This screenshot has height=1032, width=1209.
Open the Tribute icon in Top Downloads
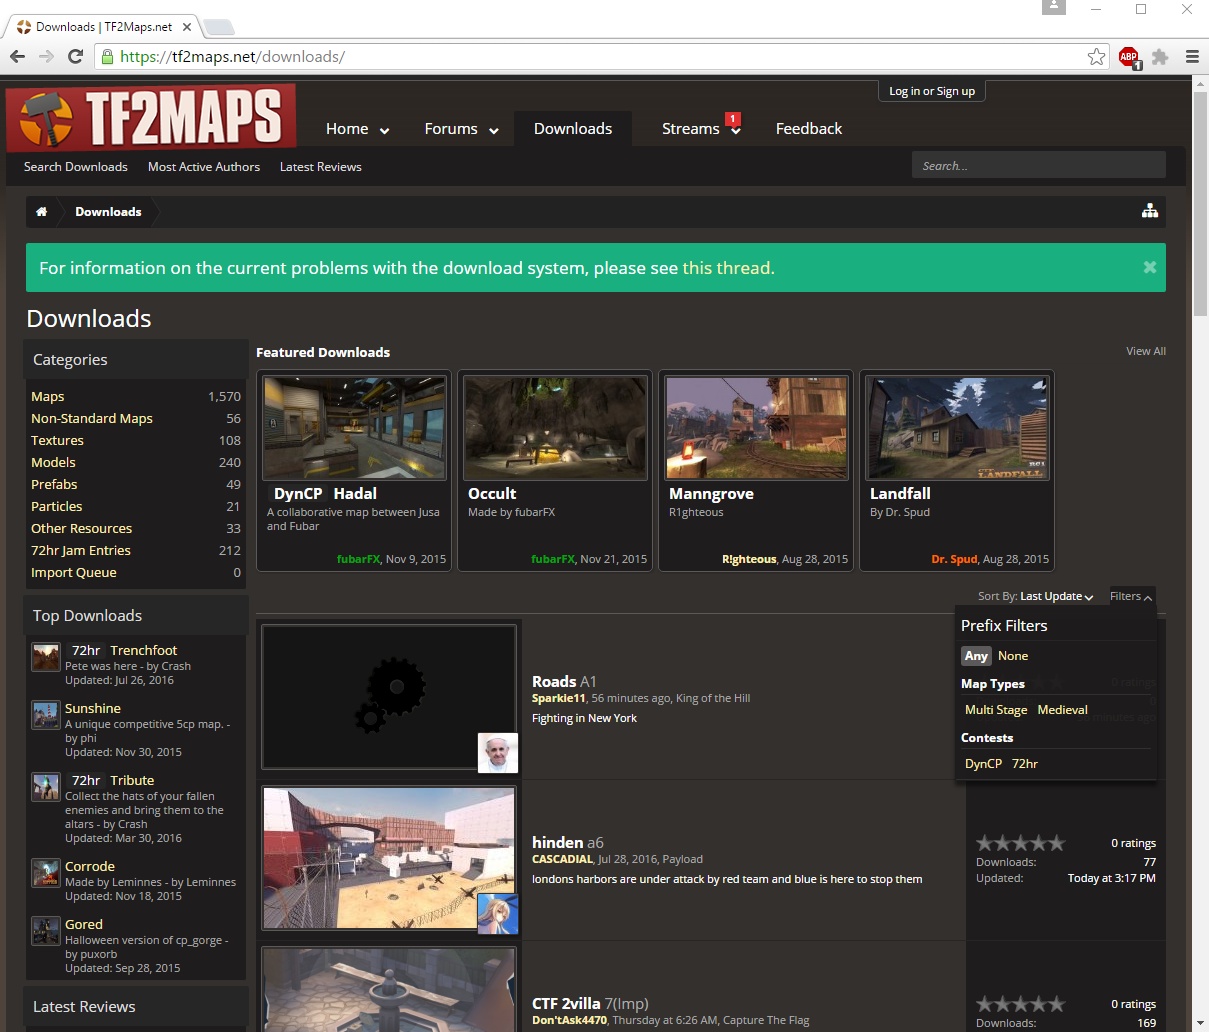point(46,787)
